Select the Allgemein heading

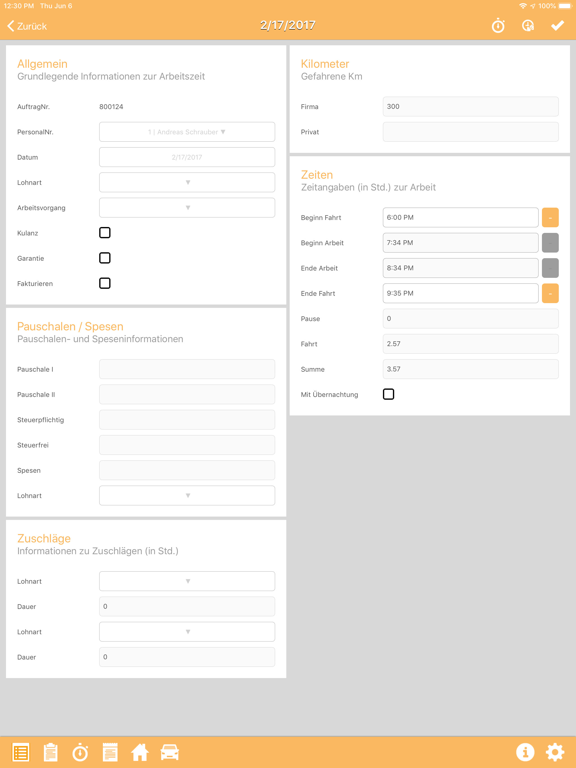[x=42, y=64]
